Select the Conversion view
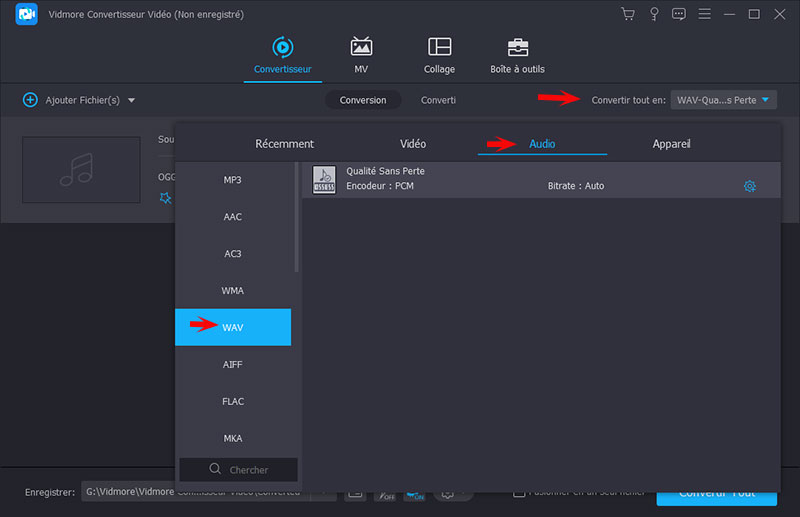Image resolution: width=800 pixels, height=517 pixels. pyautogui.click(x=362, y=100)
